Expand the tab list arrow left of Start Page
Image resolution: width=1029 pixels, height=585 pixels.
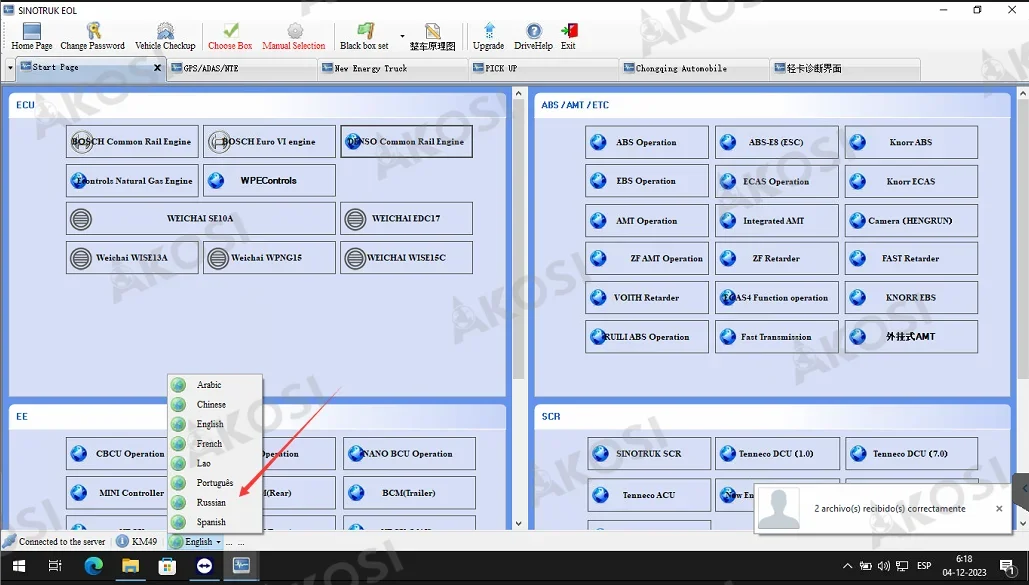point(10,67)
